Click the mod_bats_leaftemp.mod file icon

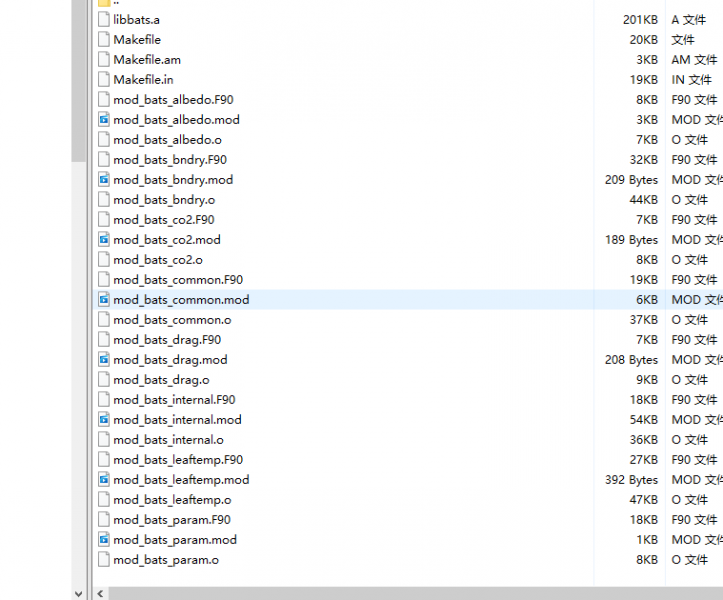(x=104, y=480)
